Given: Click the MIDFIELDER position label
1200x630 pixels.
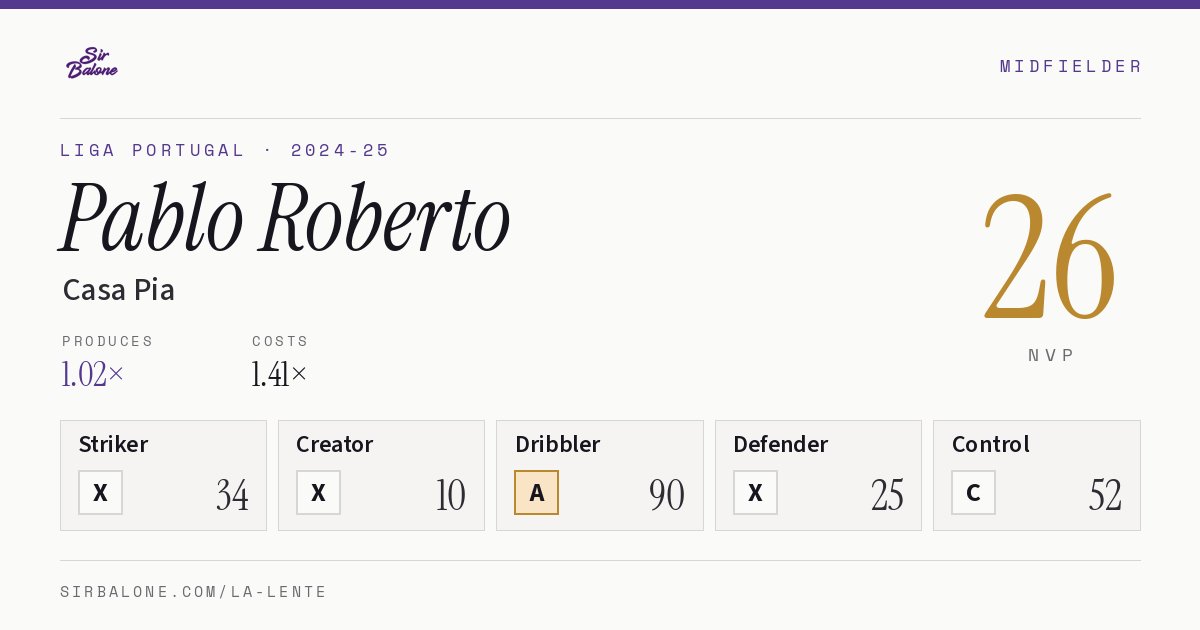Looking at the screenshot, I should point(1071,66).
